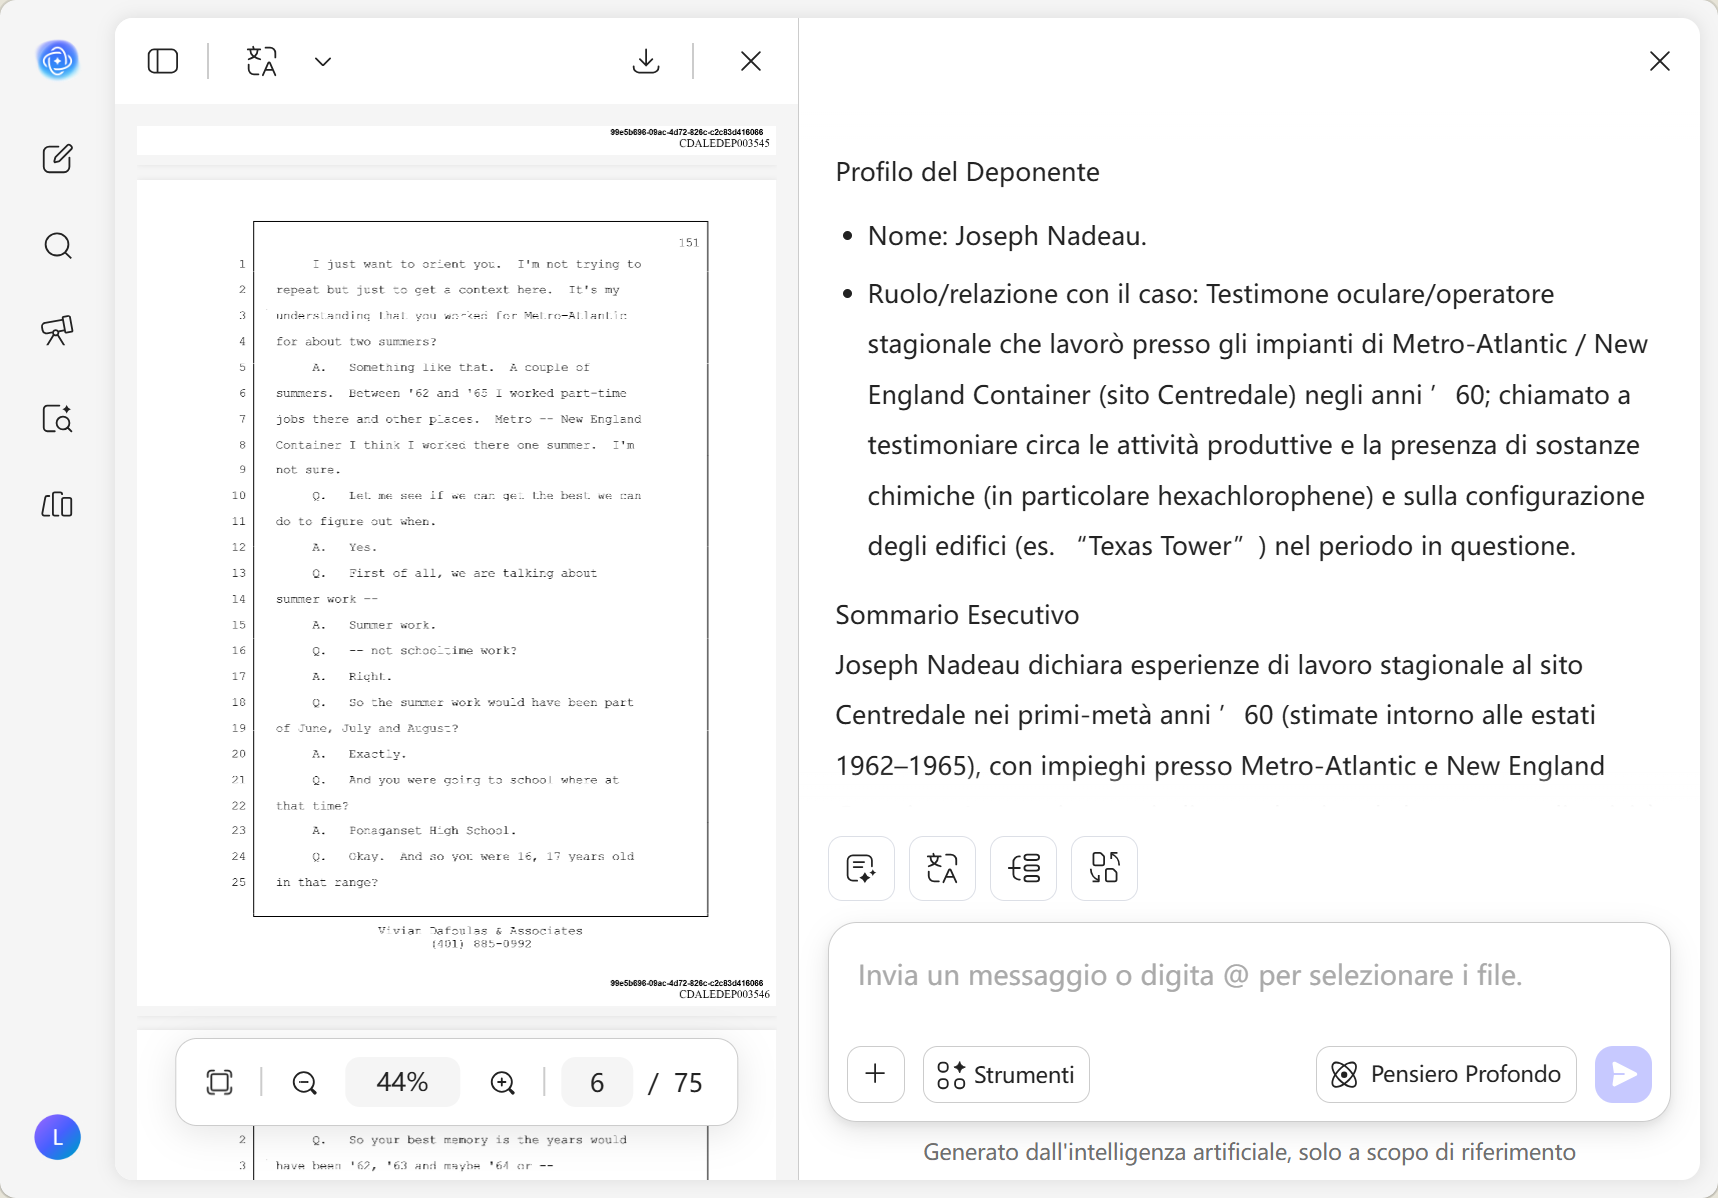The height and width of the screenshot is (1198, 1718).
Task: Click the AI summary quick action button
Action: pyautogui.click(x=861, y=868)
